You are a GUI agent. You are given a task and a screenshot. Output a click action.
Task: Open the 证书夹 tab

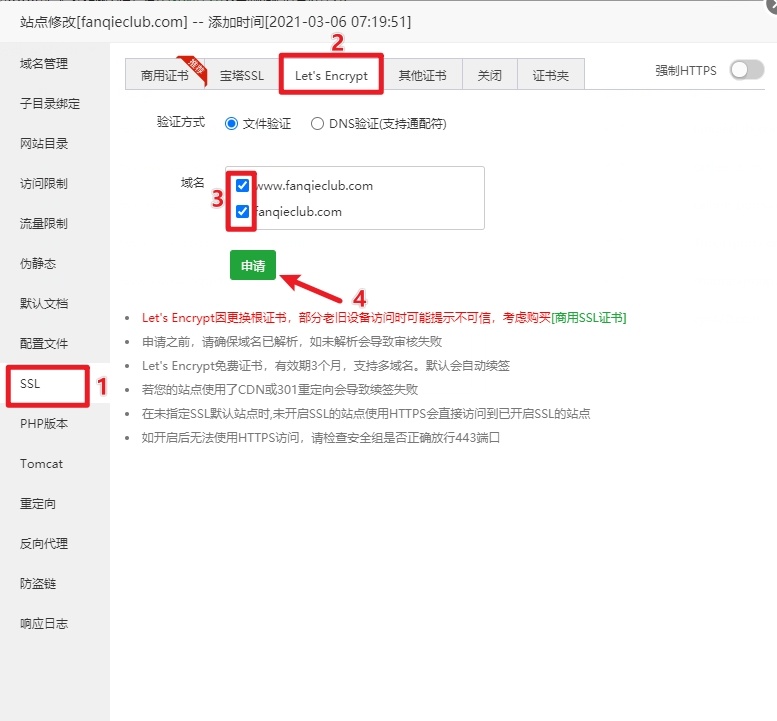pyautogui.click(x=551, y=75)
